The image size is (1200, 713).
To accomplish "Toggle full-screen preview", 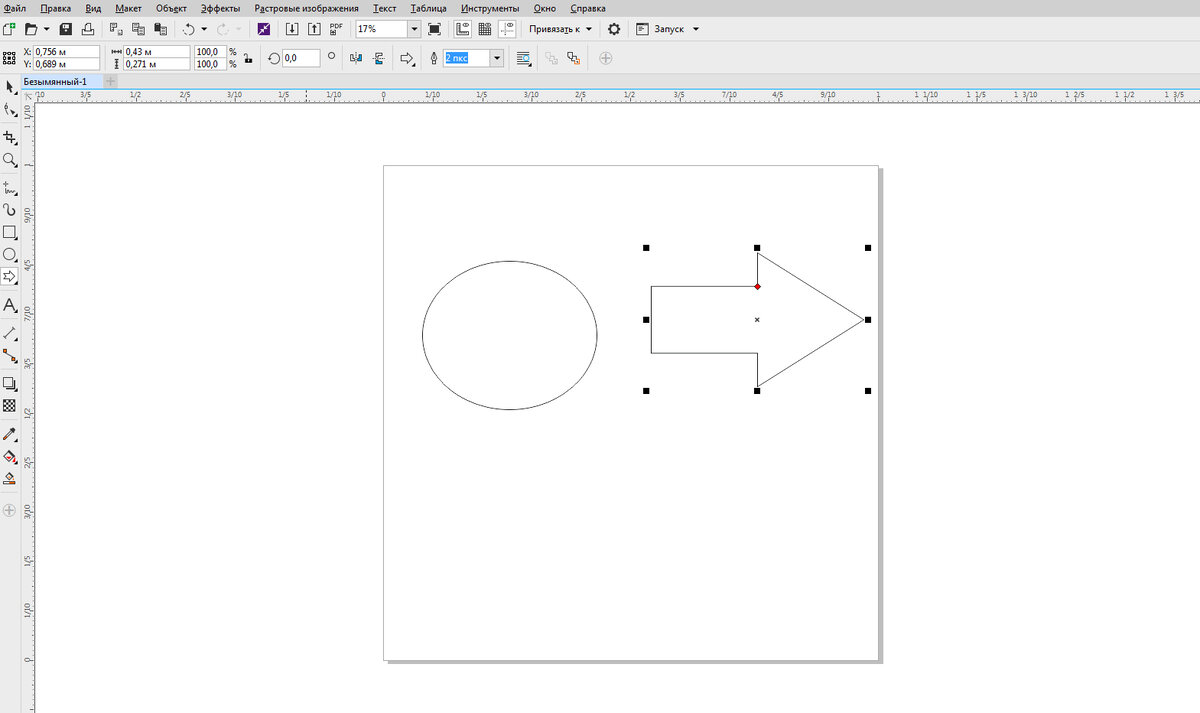I will click(x=434, y=29).
